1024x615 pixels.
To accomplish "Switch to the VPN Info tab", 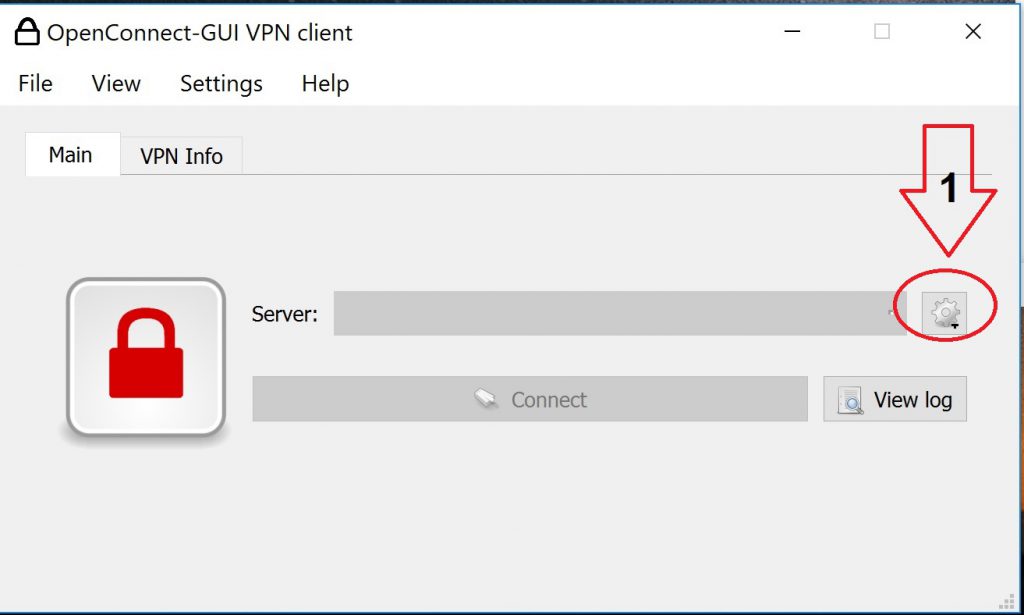I will (x=181, y=157).
